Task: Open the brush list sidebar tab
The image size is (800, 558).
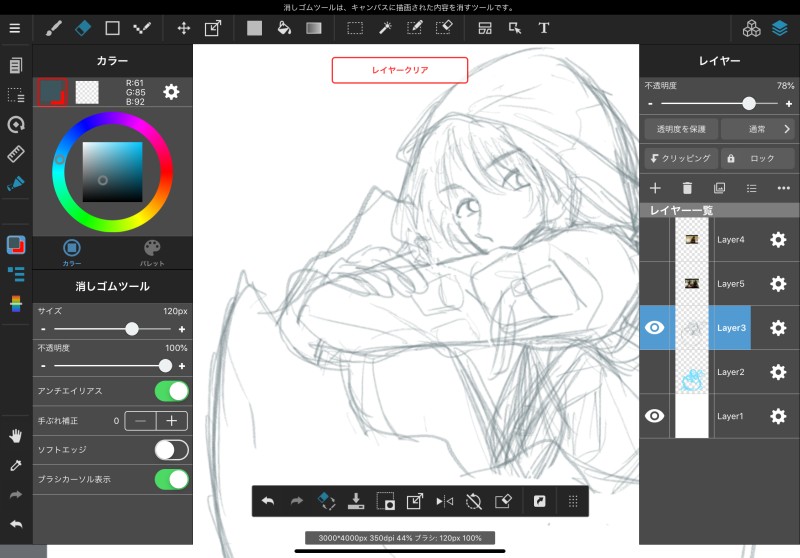Action: pos(16,274)
